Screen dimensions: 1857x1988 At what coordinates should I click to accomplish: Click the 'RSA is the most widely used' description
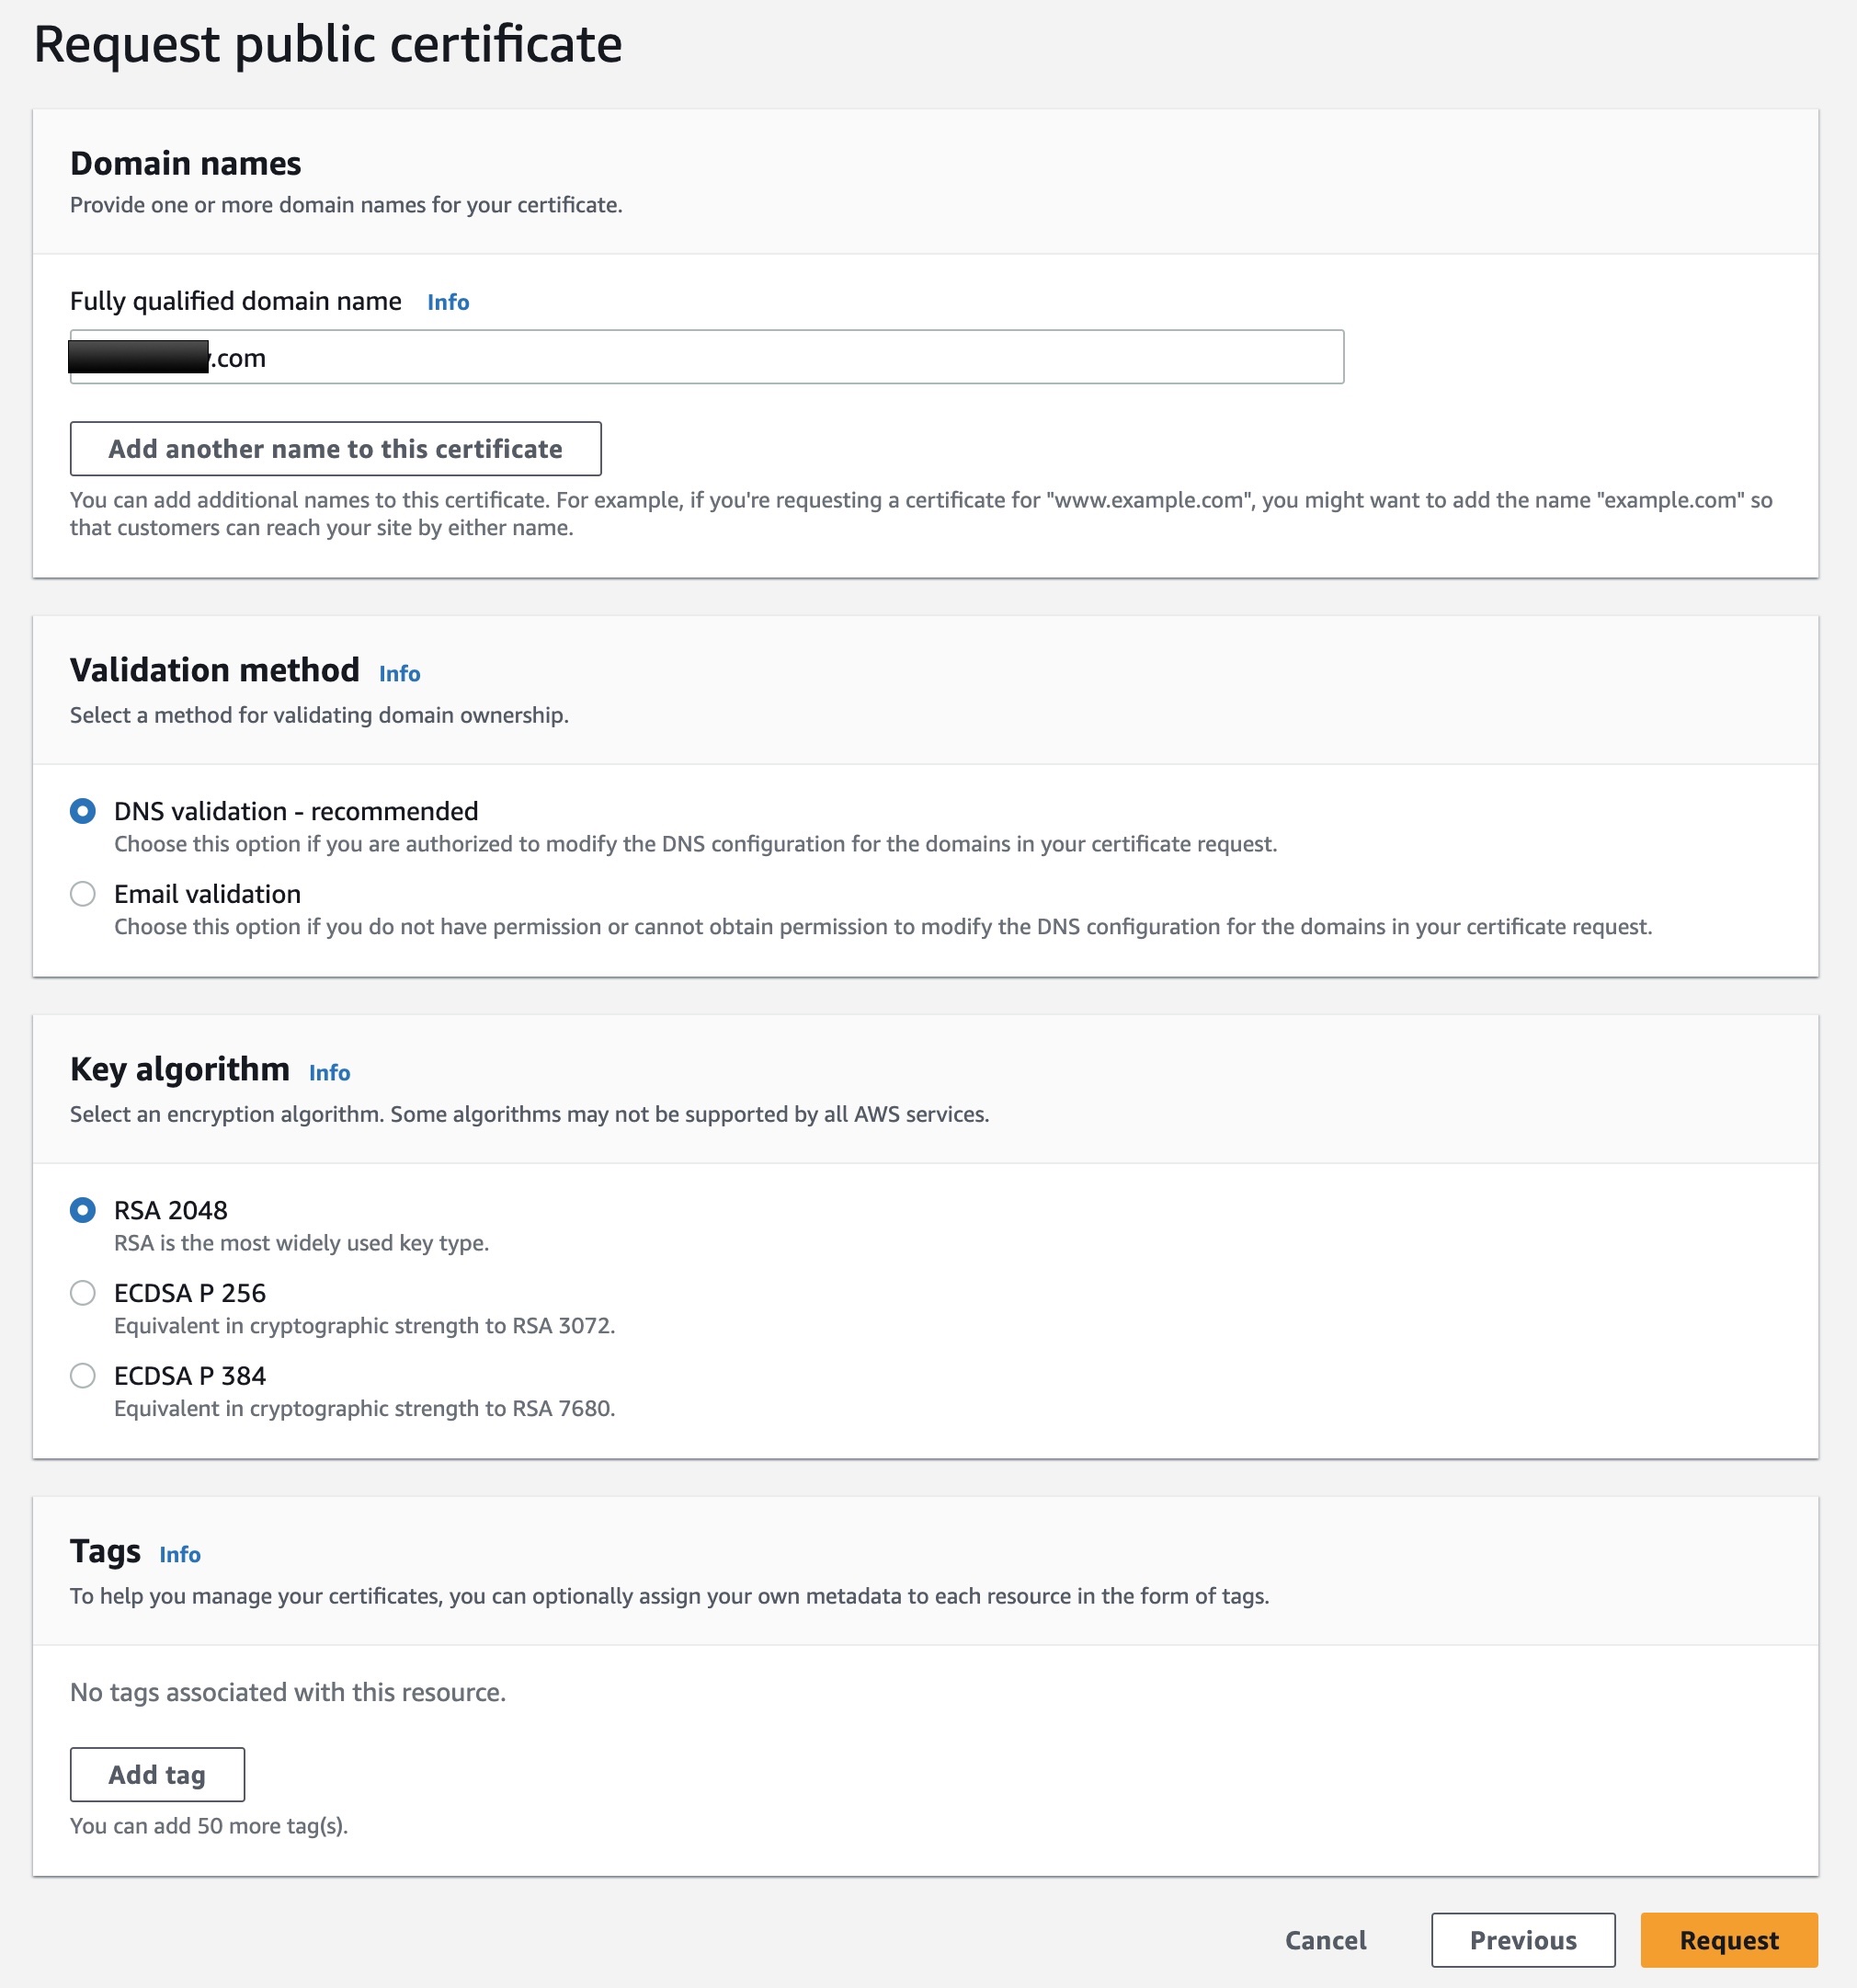pyautogui.click(x=301, y=1243)
